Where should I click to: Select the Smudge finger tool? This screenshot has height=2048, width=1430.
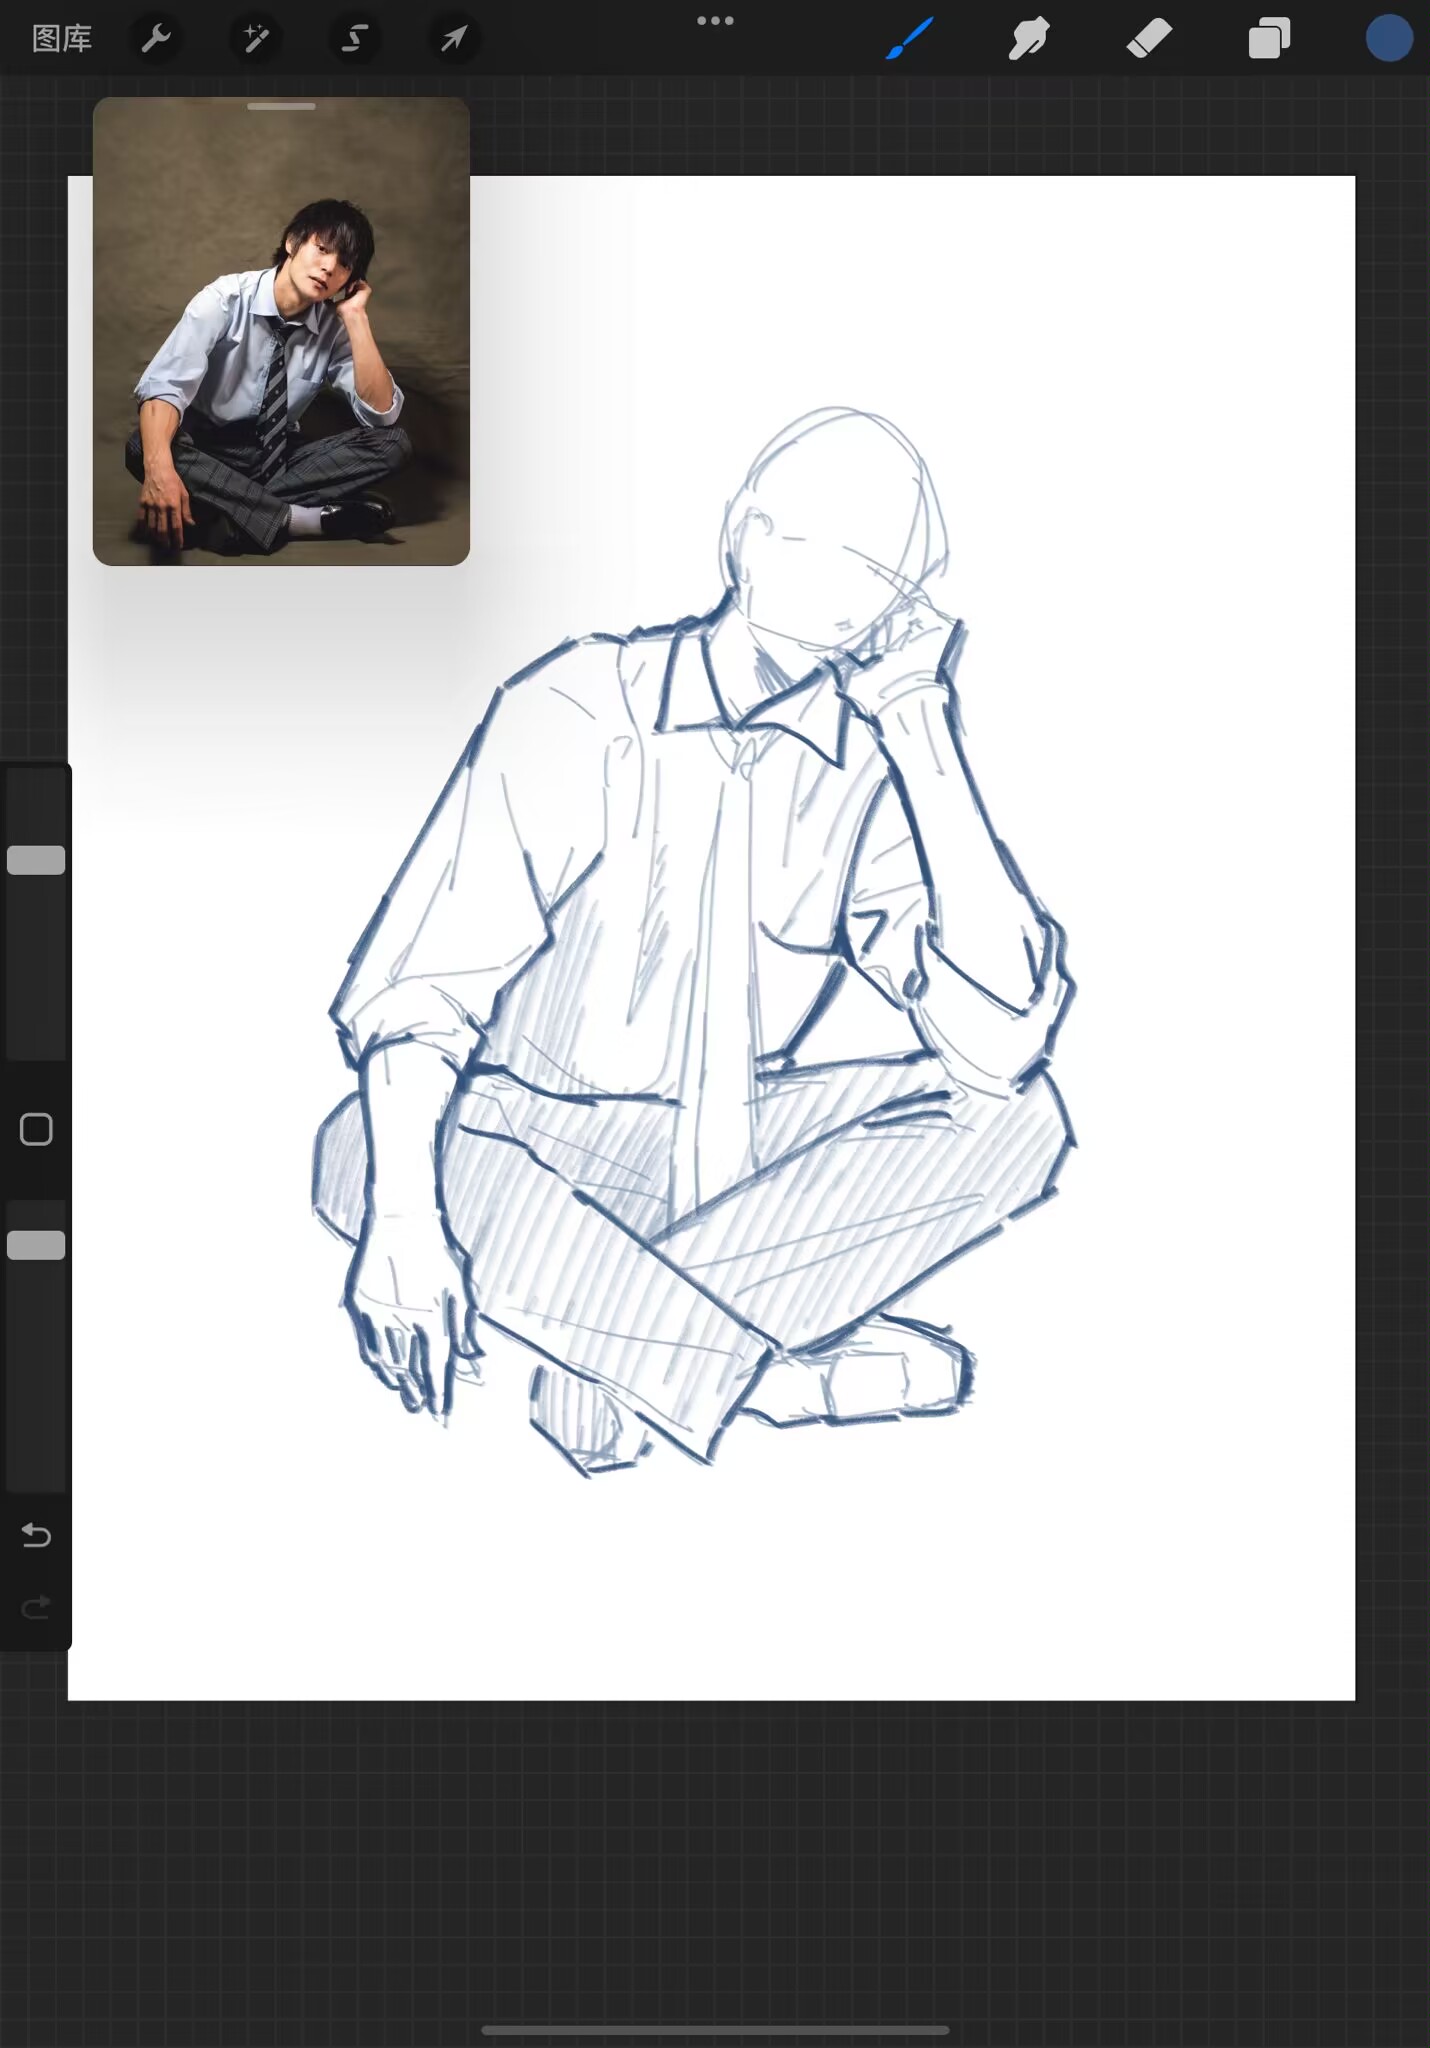[x=1029, y=39]
